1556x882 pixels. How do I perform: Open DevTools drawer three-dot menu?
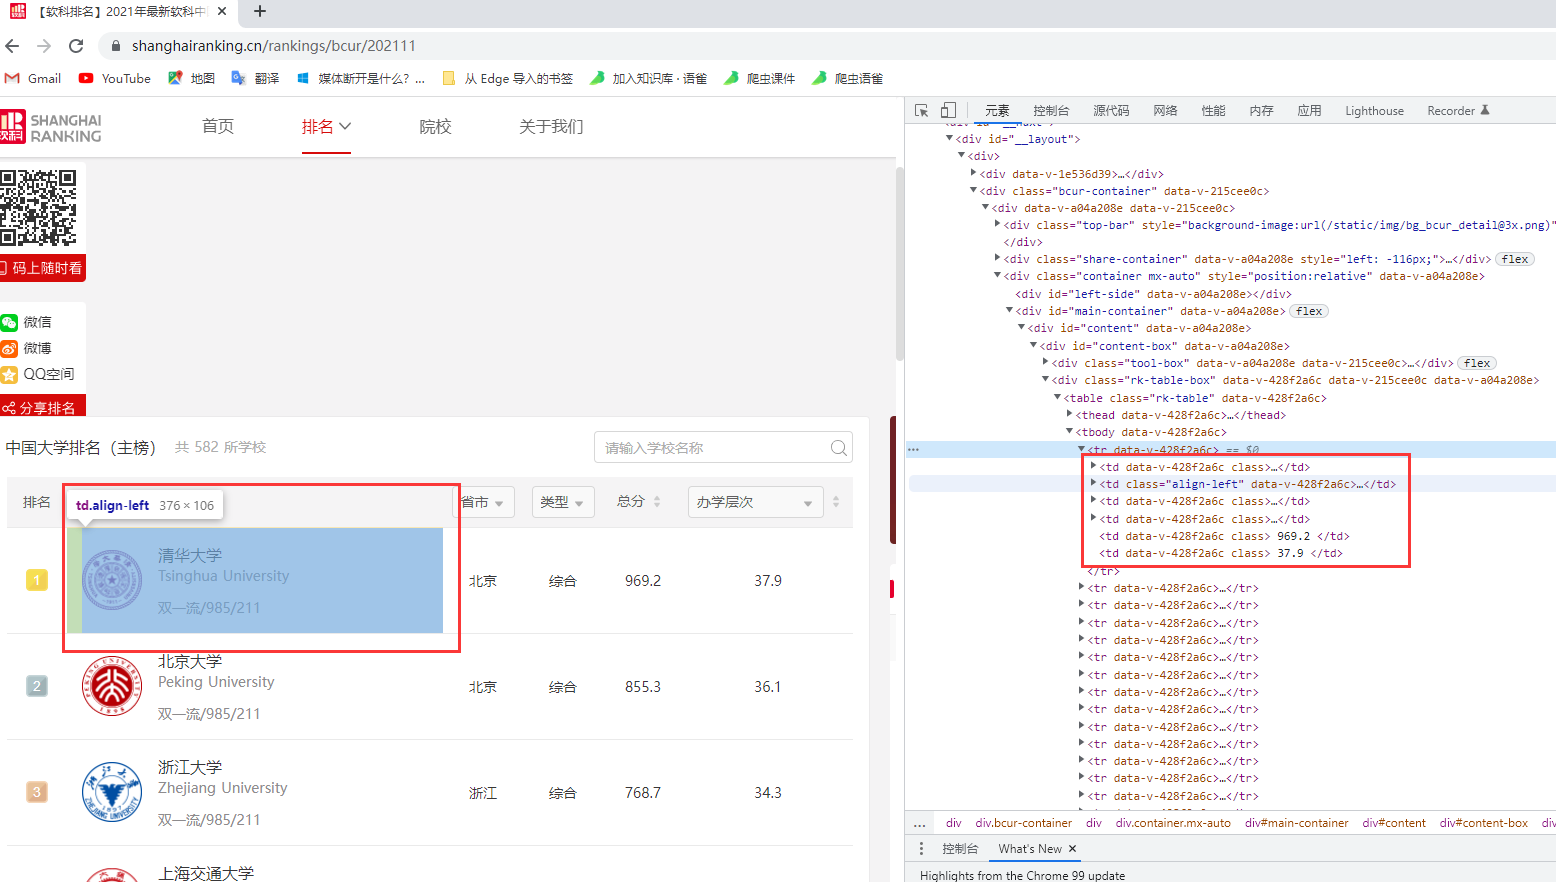tap(922, 848)
